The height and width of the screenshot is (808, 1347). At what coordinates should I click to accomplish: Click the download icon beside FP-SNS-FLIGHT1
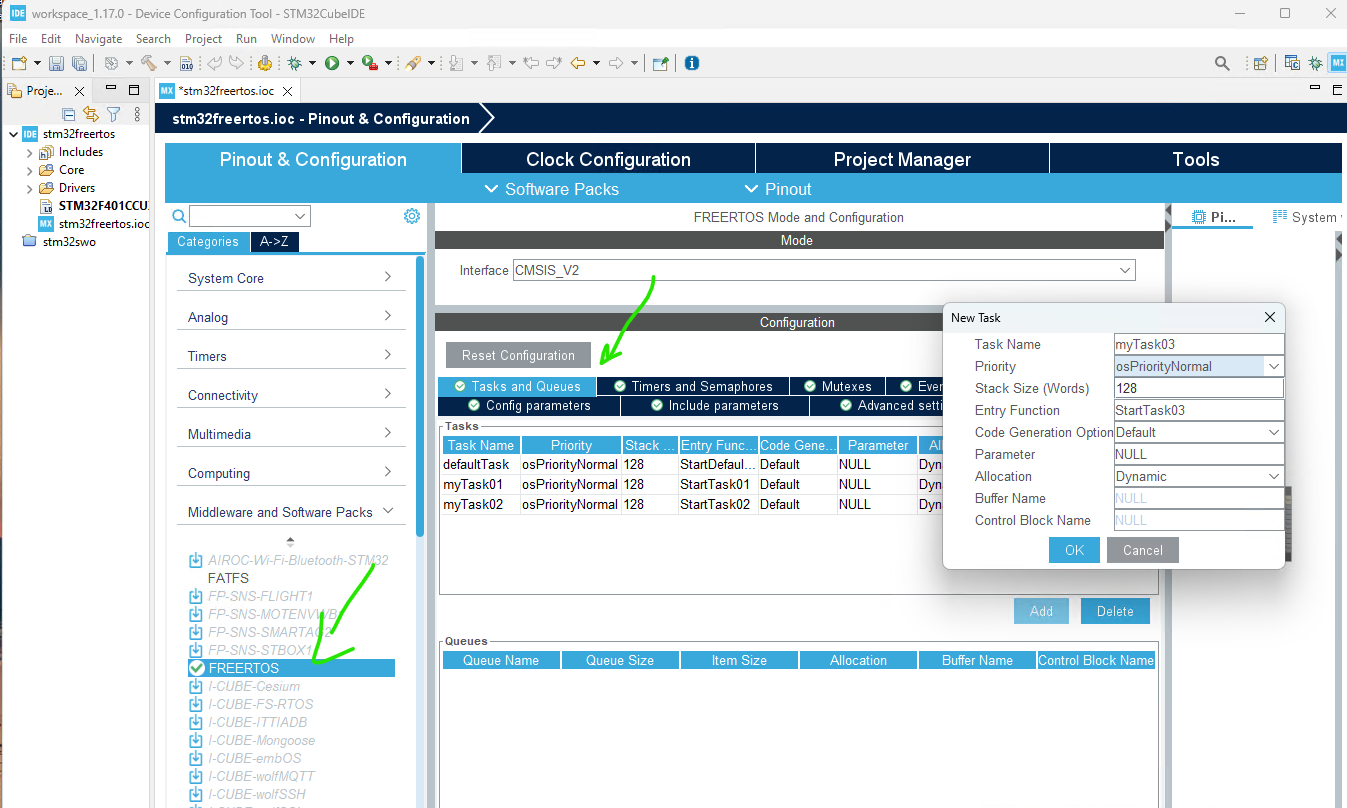click(196, 596)
